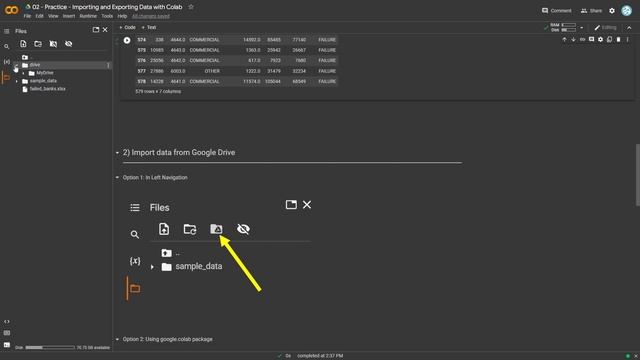Viewport: 640px width, 360px height.
Task: Collapse the header with chevron up
Action: click(x=629, y=28)
